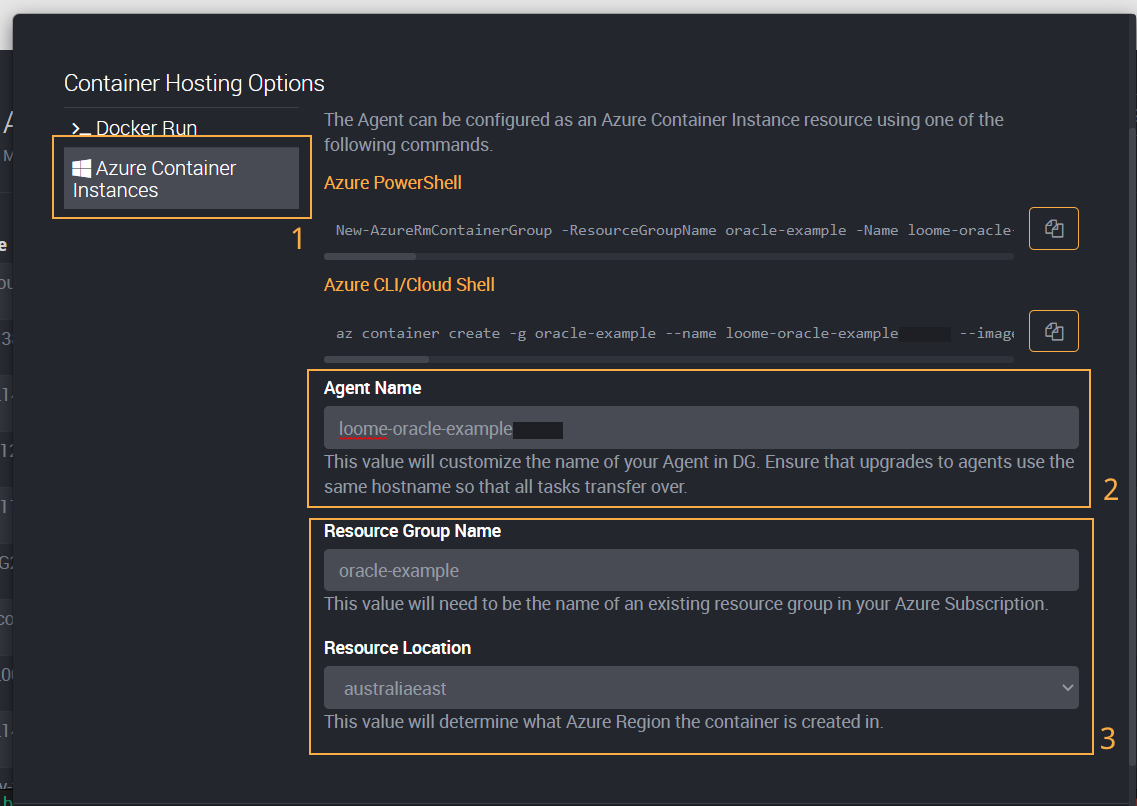Click the Resource Group Name input field

[x=701, y=570]
